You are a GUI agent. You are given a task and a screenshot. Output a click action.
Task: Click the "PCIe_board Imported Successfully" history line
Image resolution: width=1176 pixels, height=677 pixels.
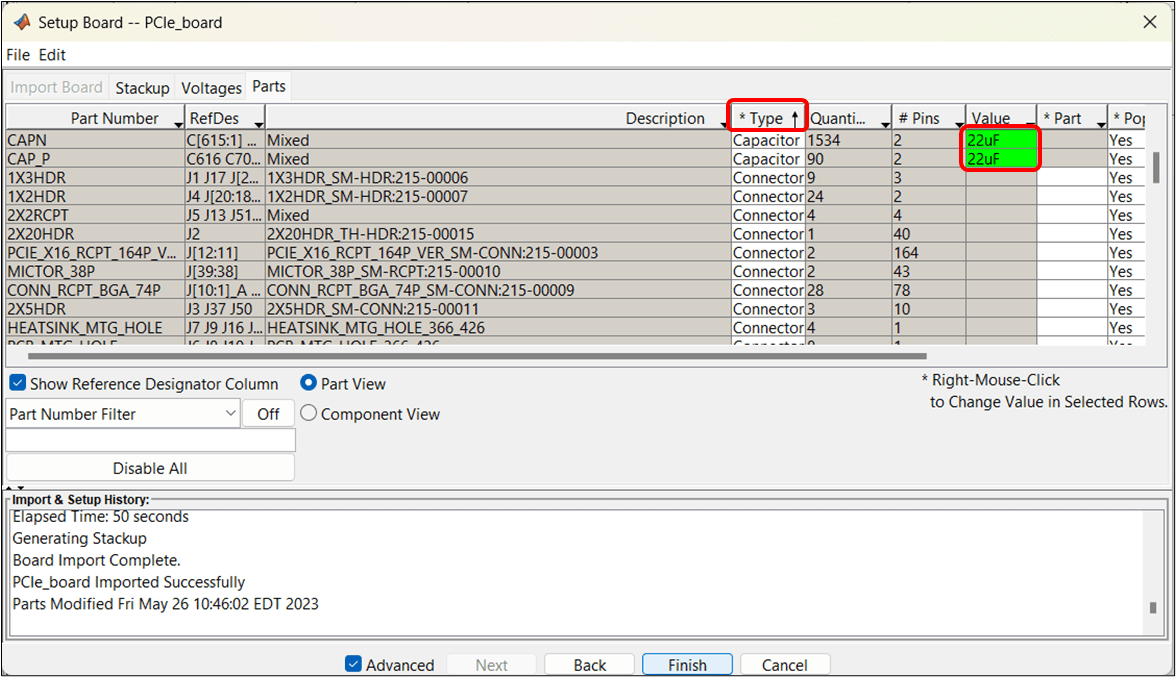(x=128, y=582)
